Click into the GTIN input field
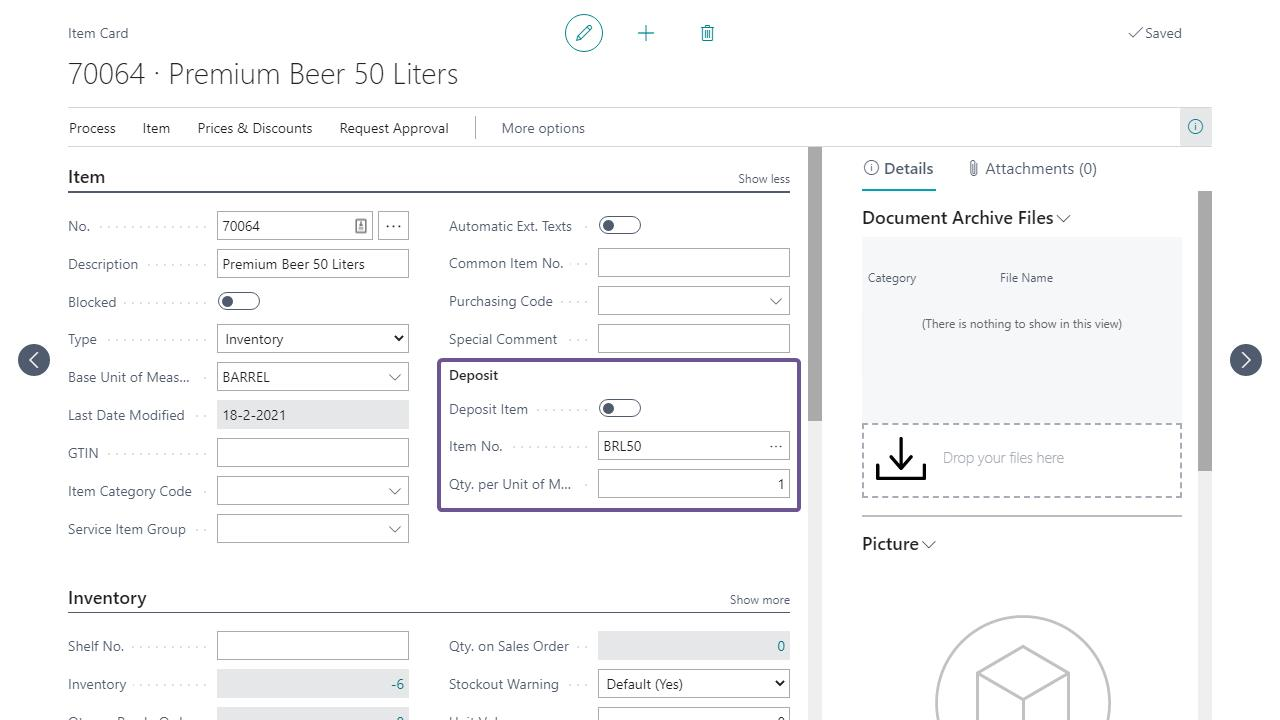1280x720 pixels. coord(312,453)
